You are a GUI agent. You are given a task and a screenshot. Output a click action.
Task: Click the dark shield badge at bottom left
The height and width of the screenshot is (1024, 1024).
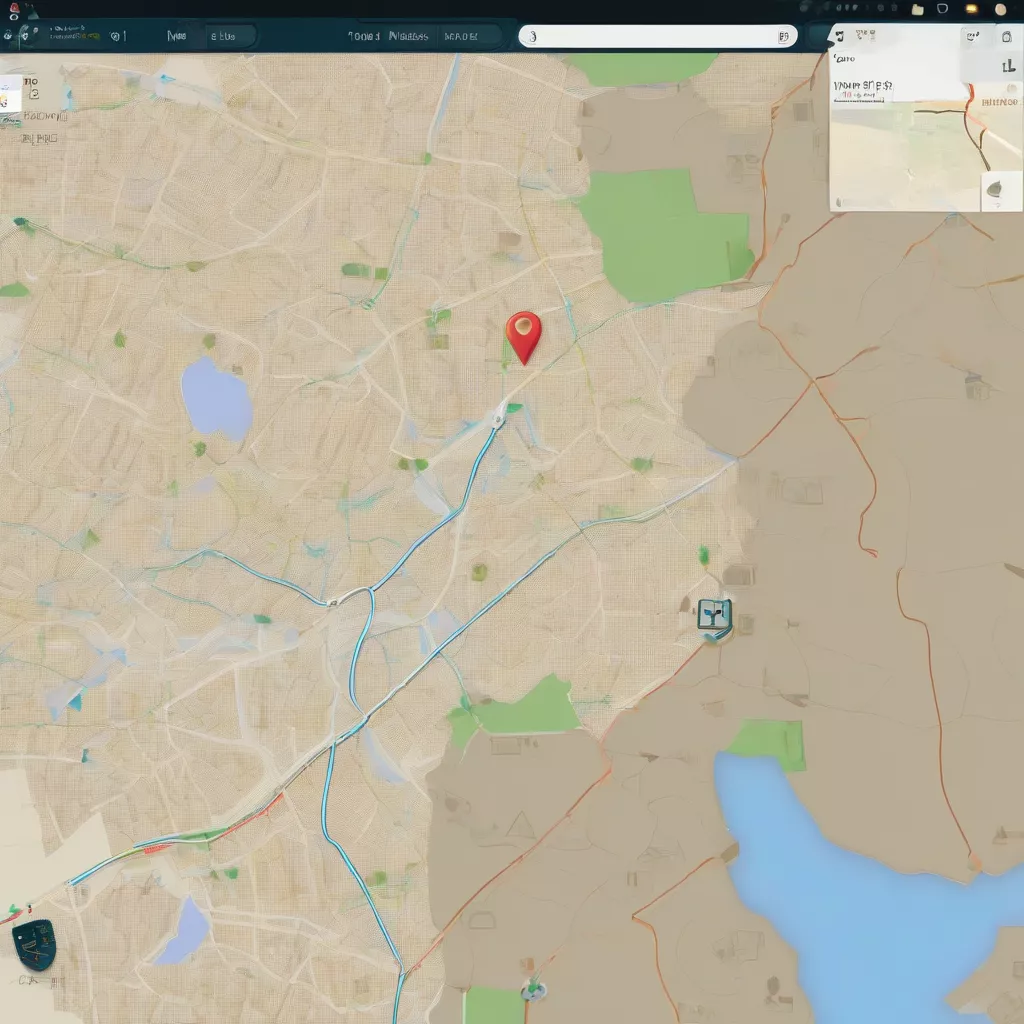pyautogui.click(x=33, y=945)
